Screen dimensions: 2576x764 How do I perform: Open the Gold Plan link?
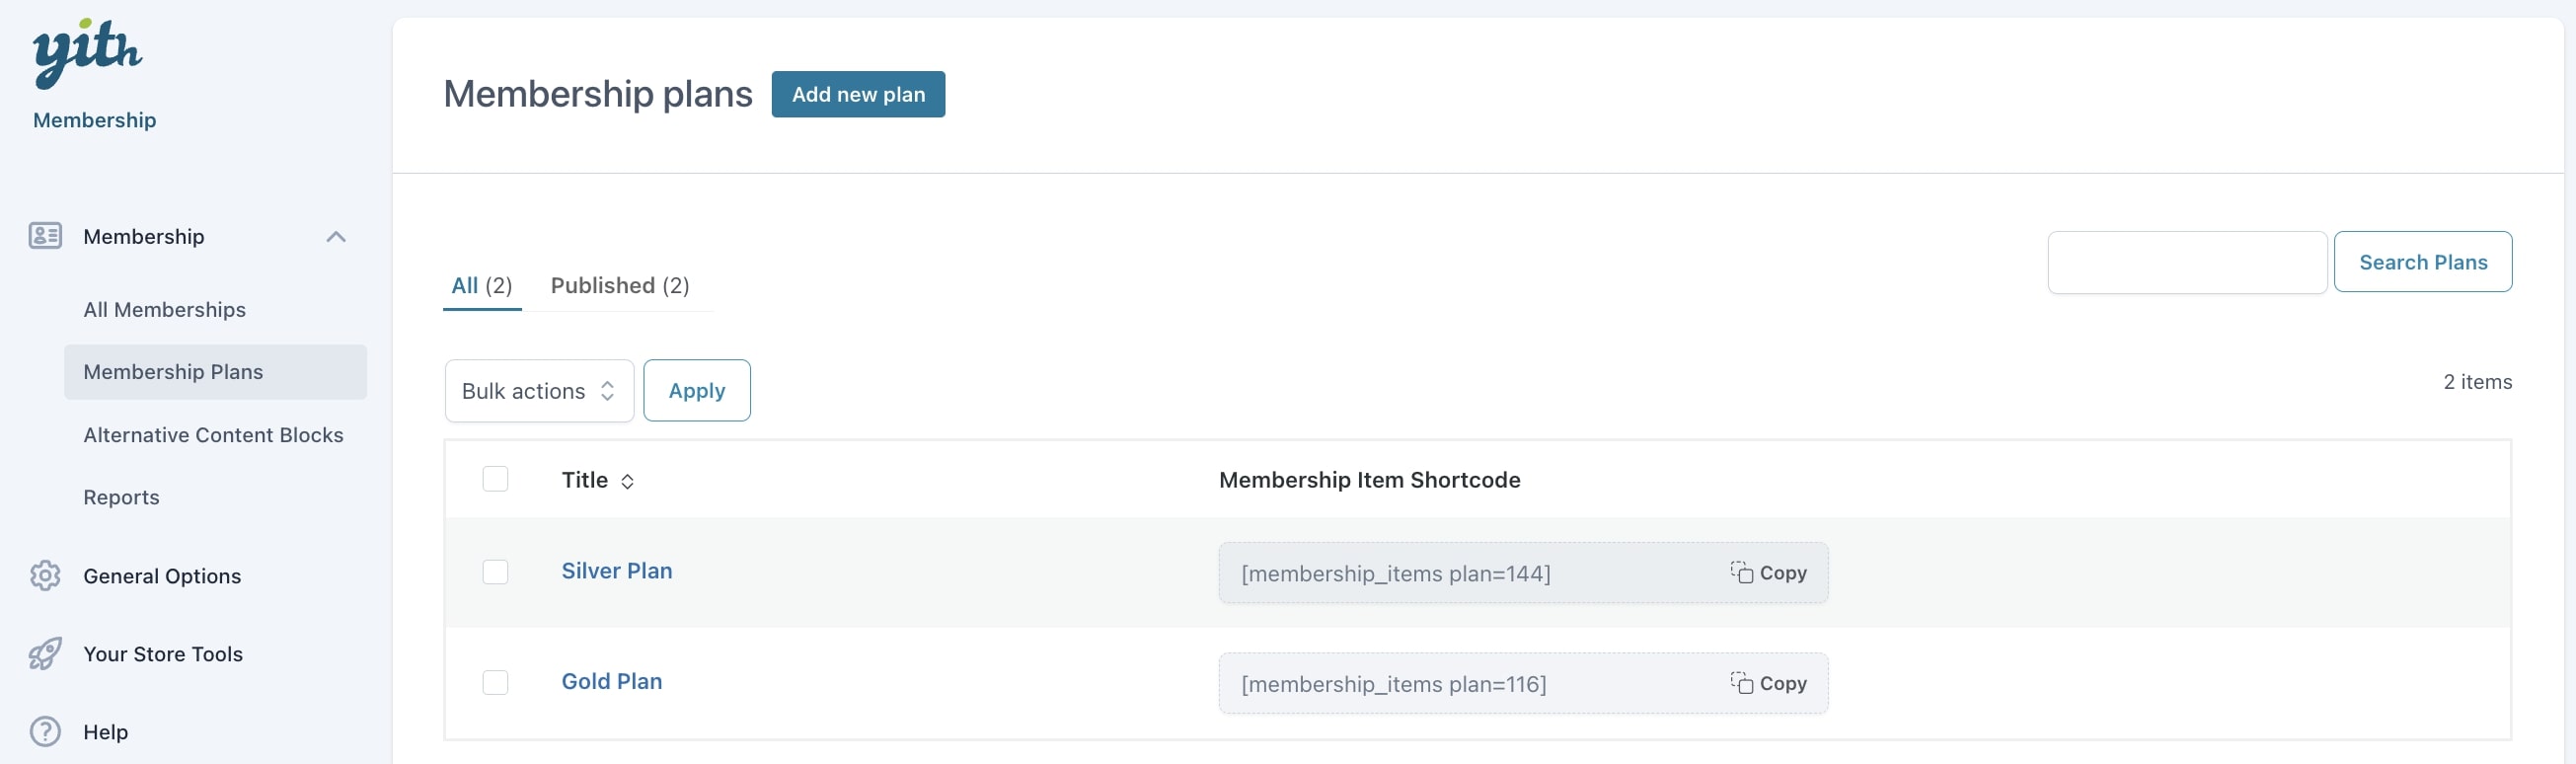pos(611,682)
